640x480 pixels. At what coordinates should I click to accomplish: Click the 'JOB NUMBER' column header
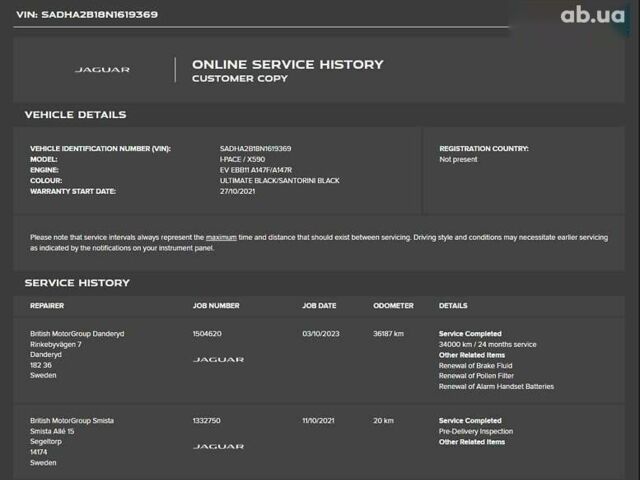(216, 306)
